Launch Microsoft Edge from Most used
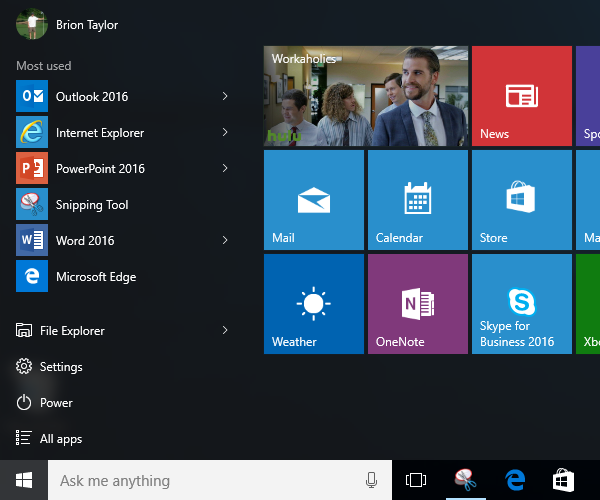 [x=122, y=276]
